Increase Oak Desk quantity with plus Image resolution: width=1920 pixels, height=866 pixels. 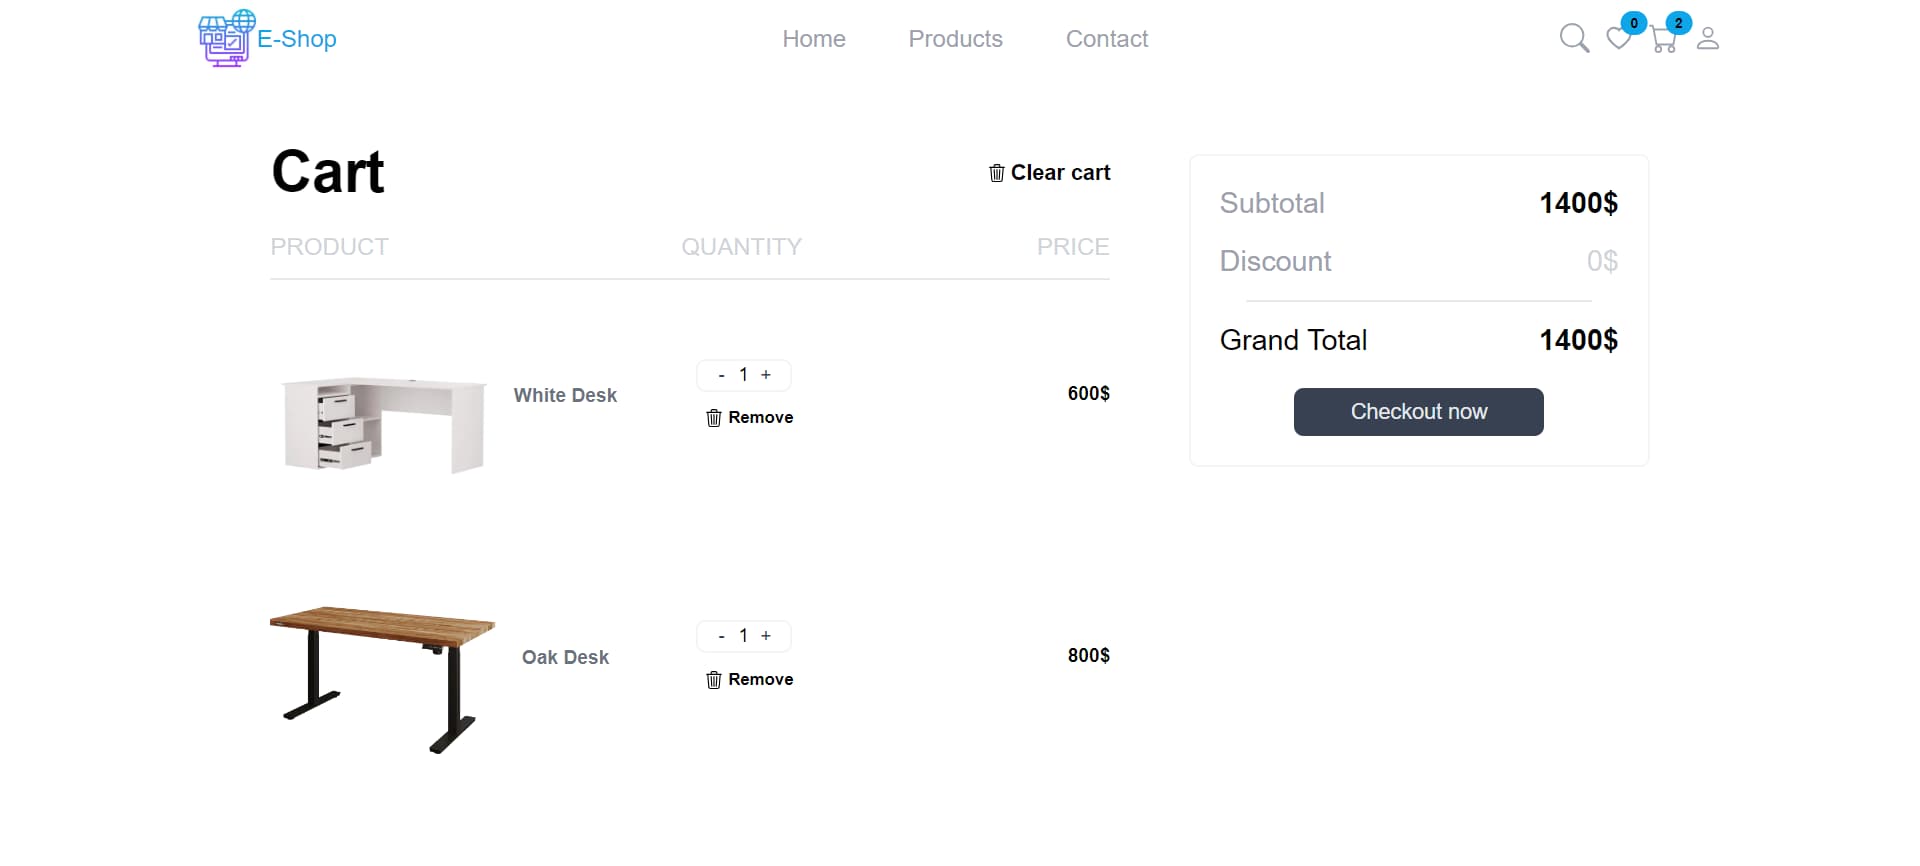[766, 636]
